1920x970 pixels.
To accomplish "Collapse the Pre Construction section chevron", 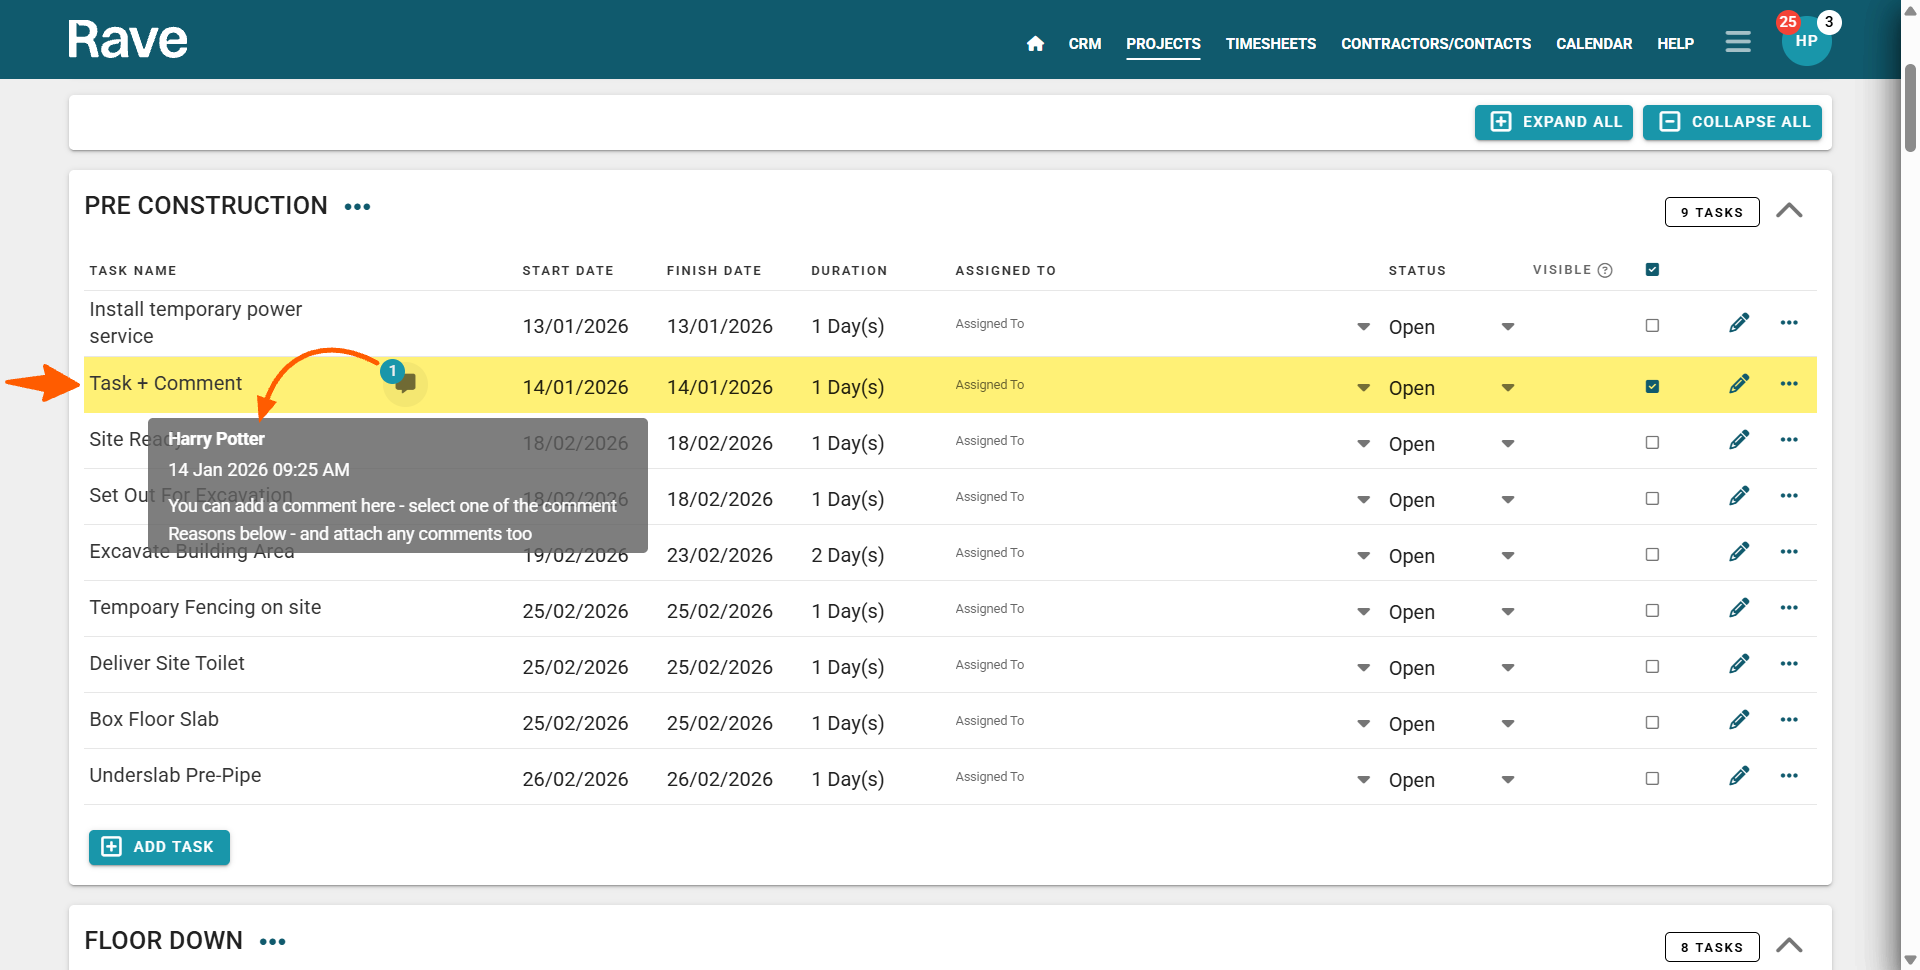I will coord(1789,211).
